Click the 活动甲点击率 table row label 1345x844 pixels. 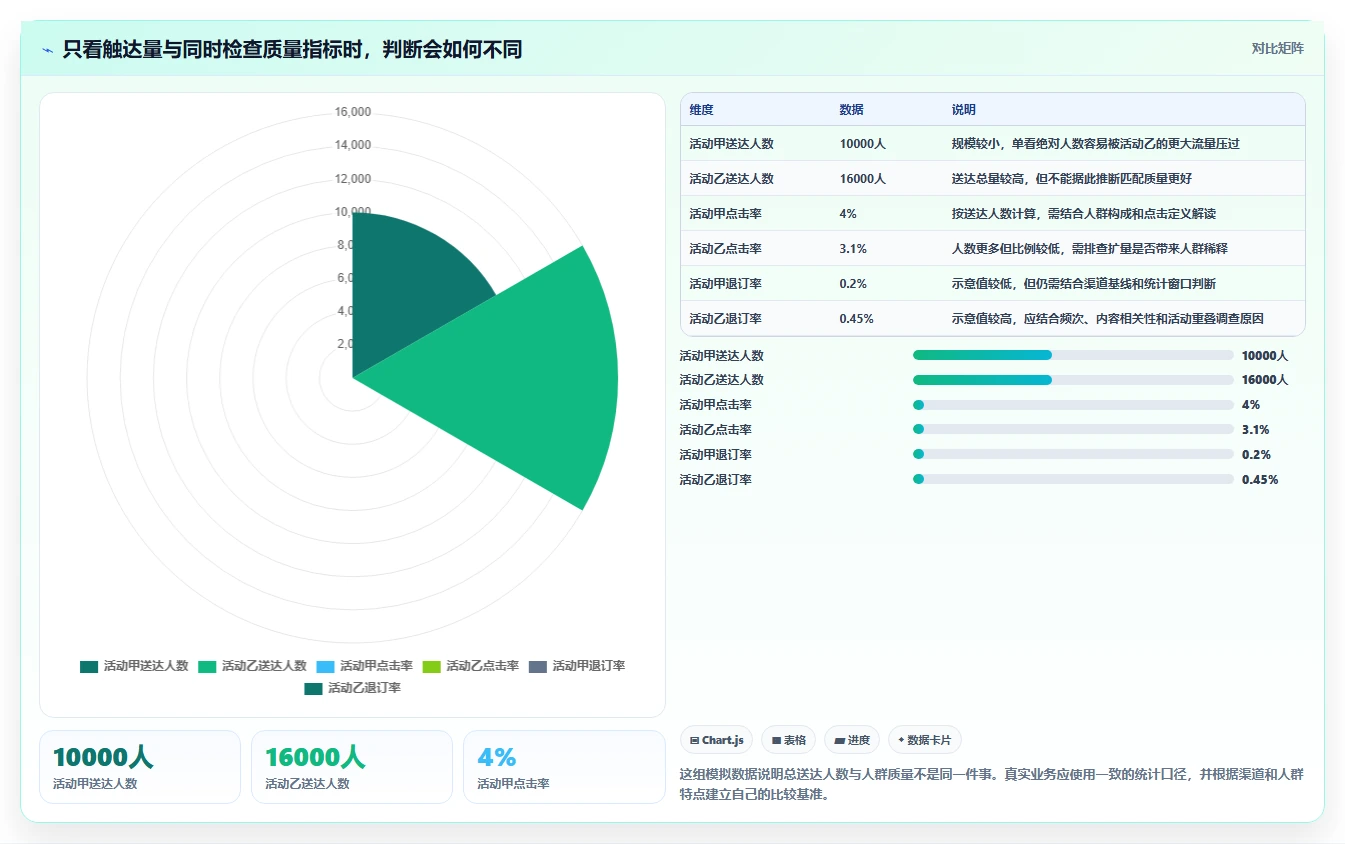tap(725, 214)
